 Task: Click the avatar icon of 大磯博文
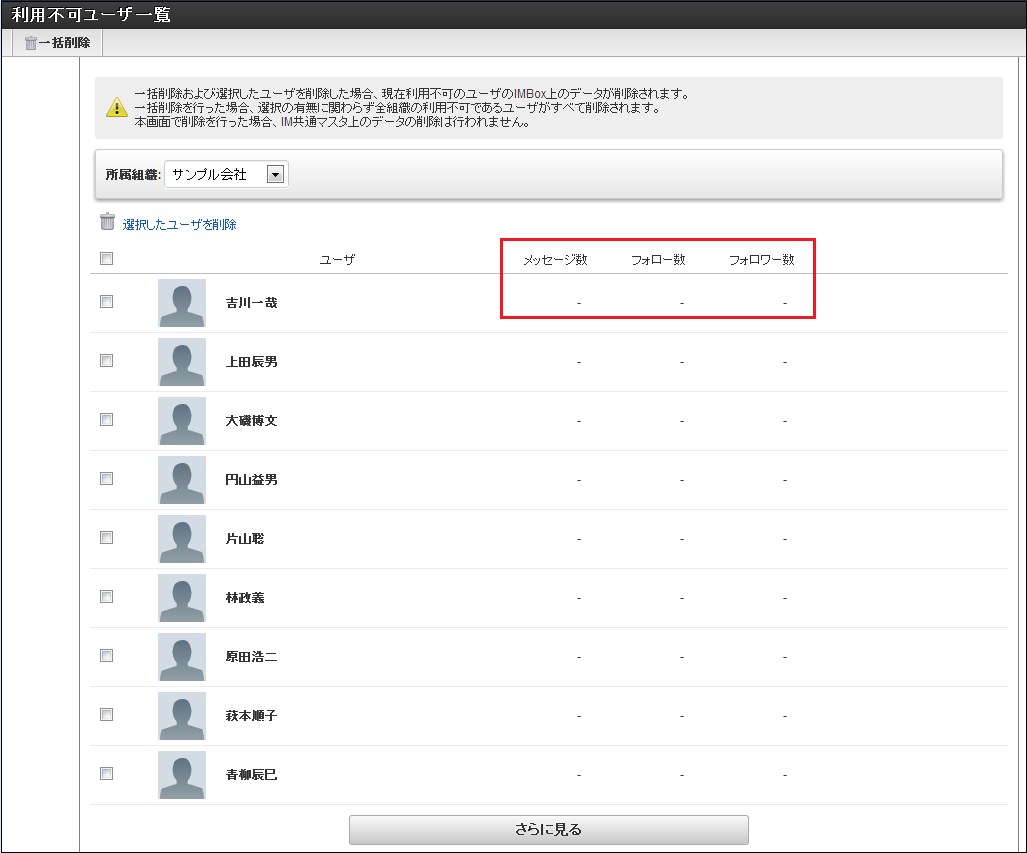(x=182, y=421)
